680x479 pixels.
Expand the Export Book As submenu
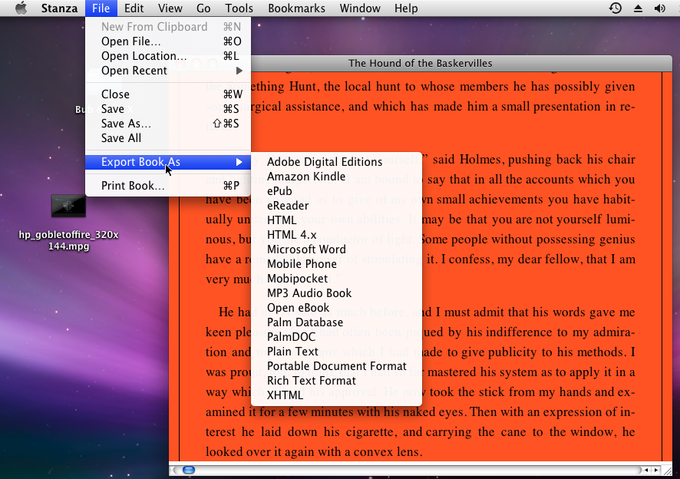(168, 162)
